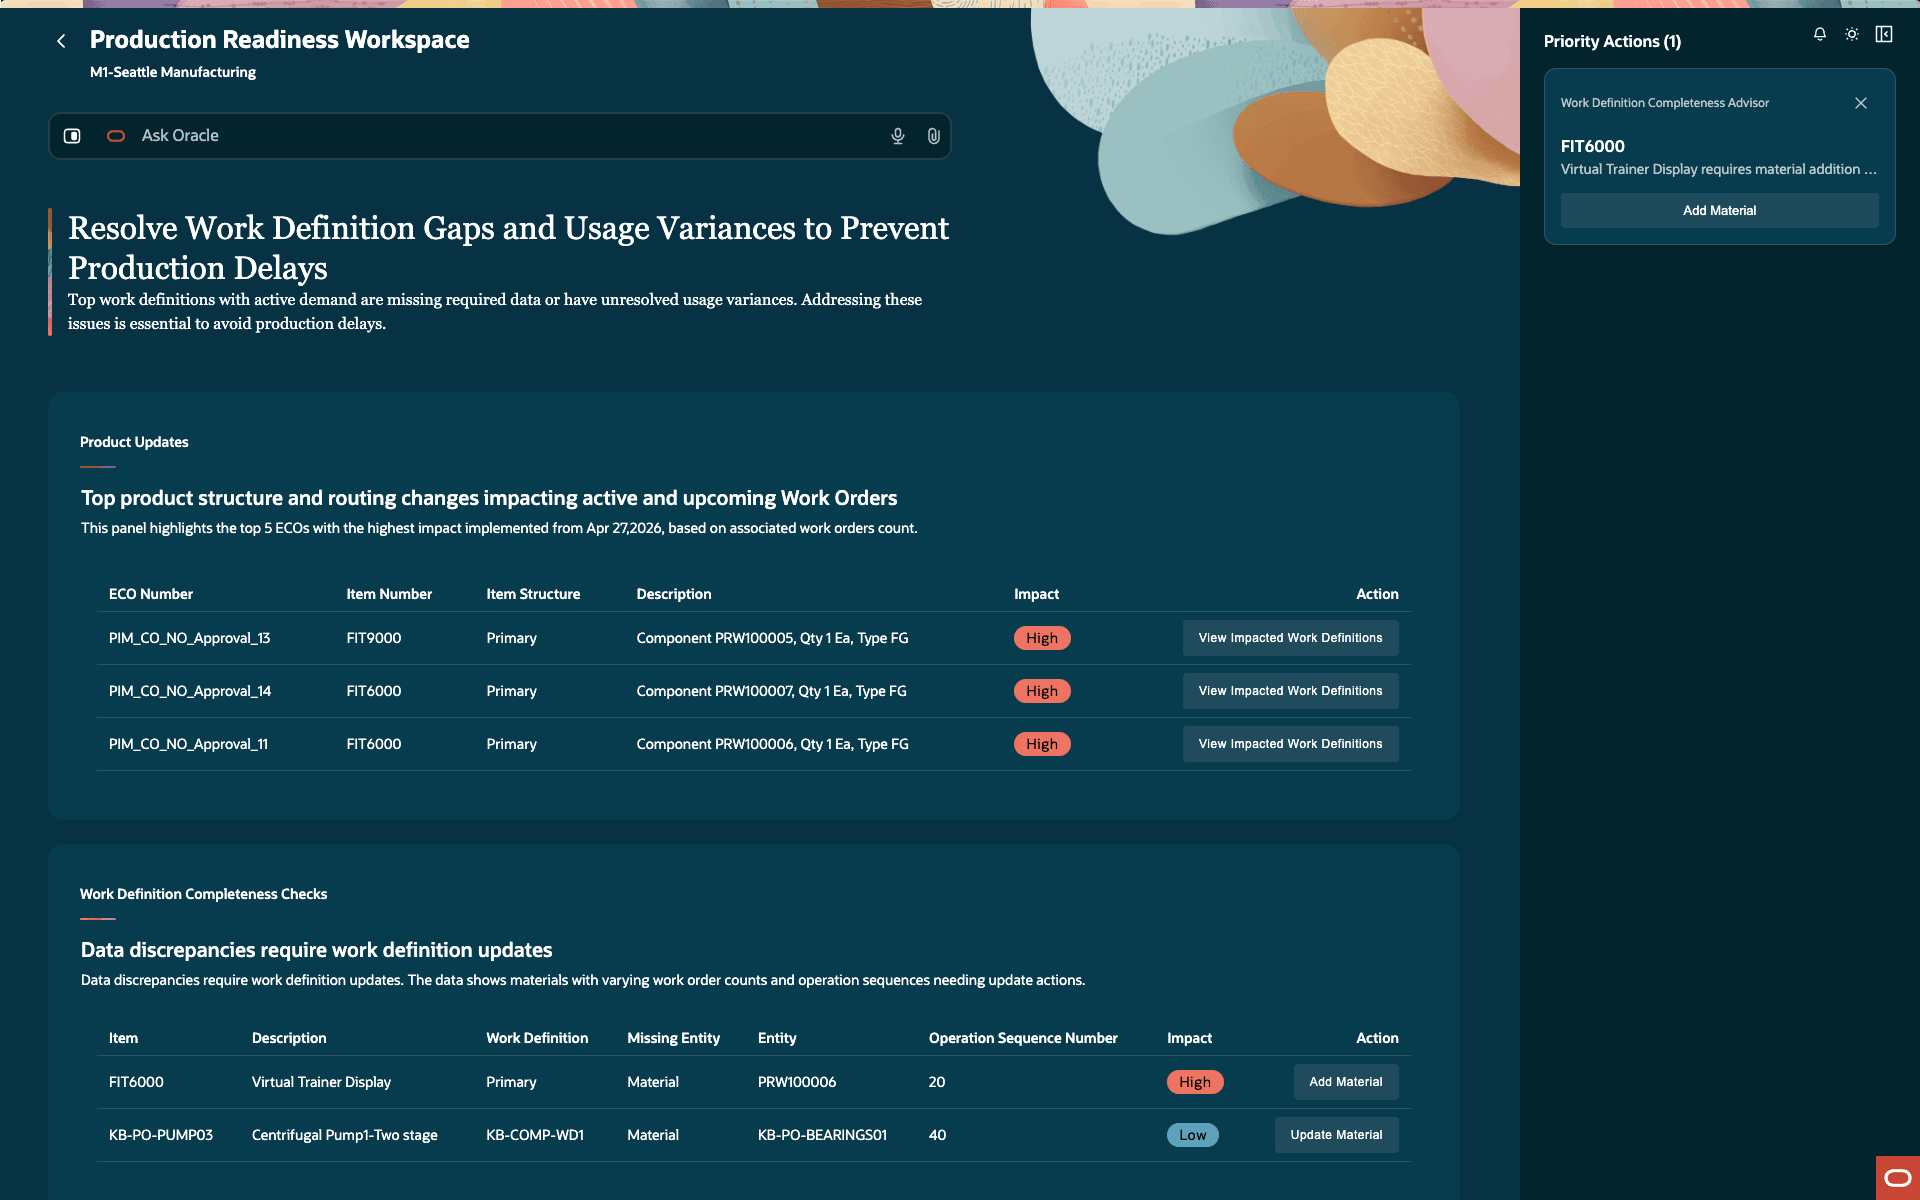Click the High impact badge for PIM_CO_NO_Approval_14

click(x=1042, y=691)
